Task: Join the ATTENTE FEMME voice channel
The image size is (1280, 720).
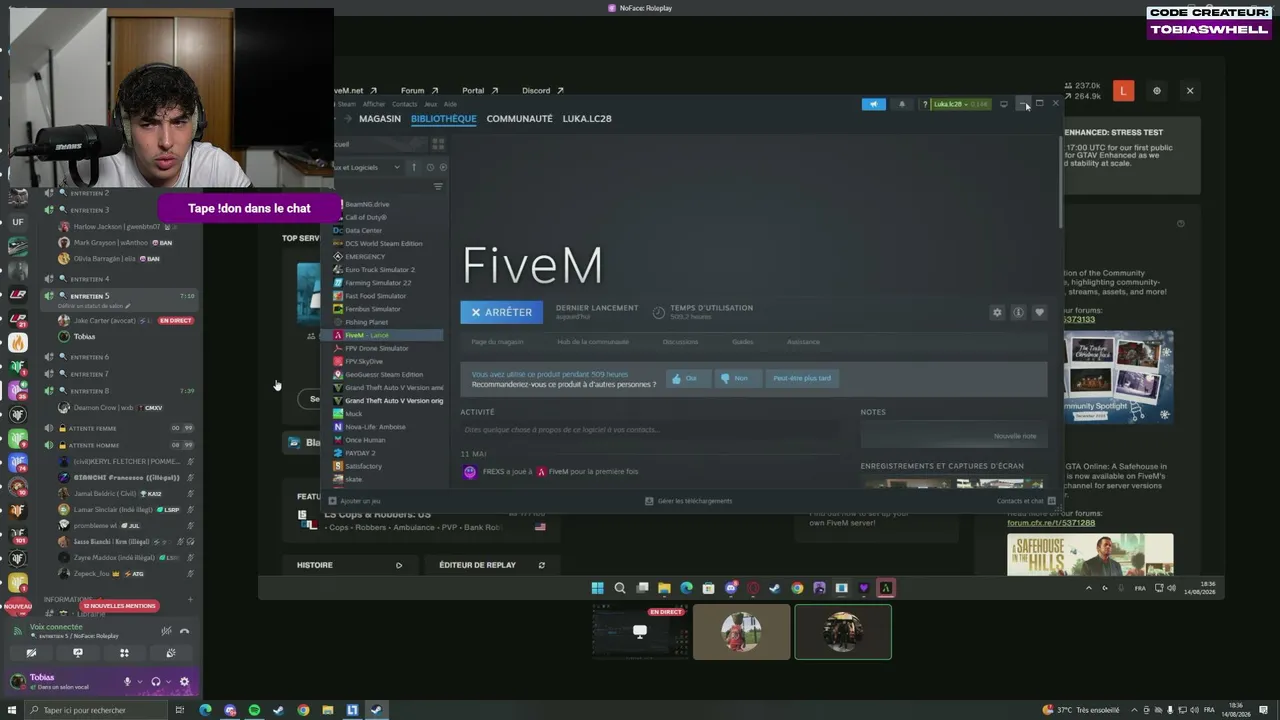Action: point(95,428)
